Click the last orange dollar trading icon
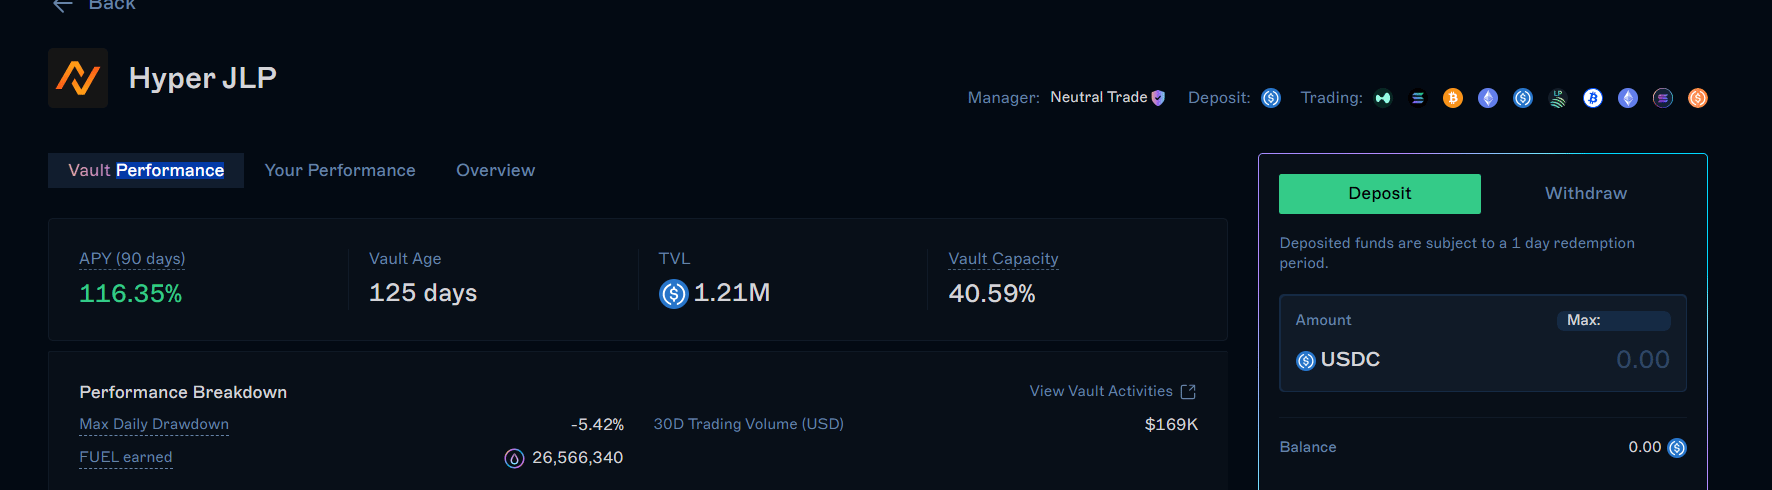The image size is (1772, 490). click(x=1698, y=98)
